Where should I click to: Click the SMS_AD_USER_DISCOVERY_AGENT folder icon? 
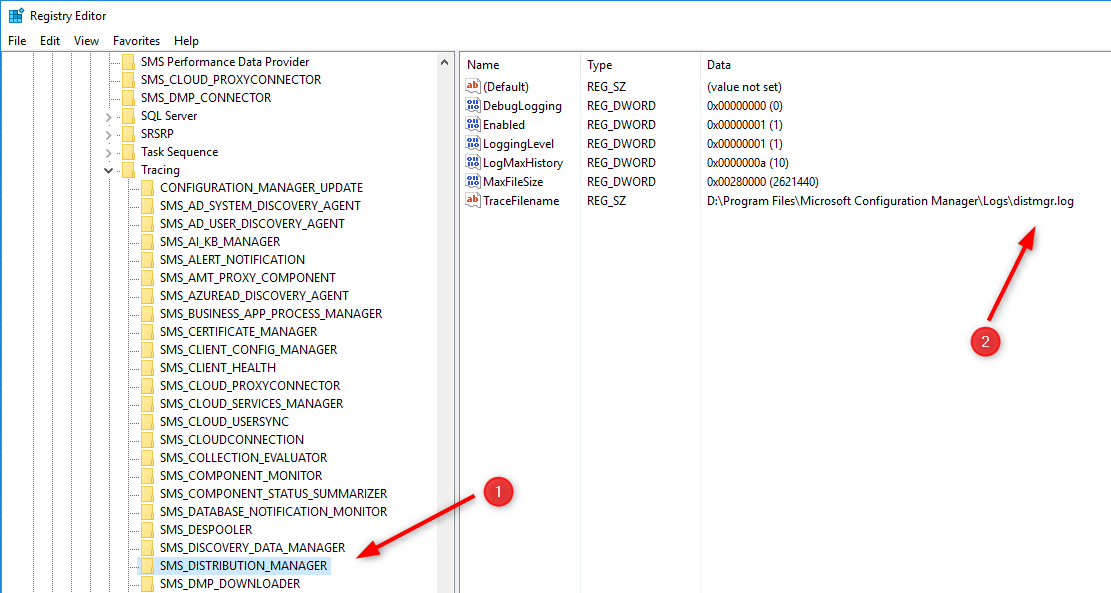point(147,224)
